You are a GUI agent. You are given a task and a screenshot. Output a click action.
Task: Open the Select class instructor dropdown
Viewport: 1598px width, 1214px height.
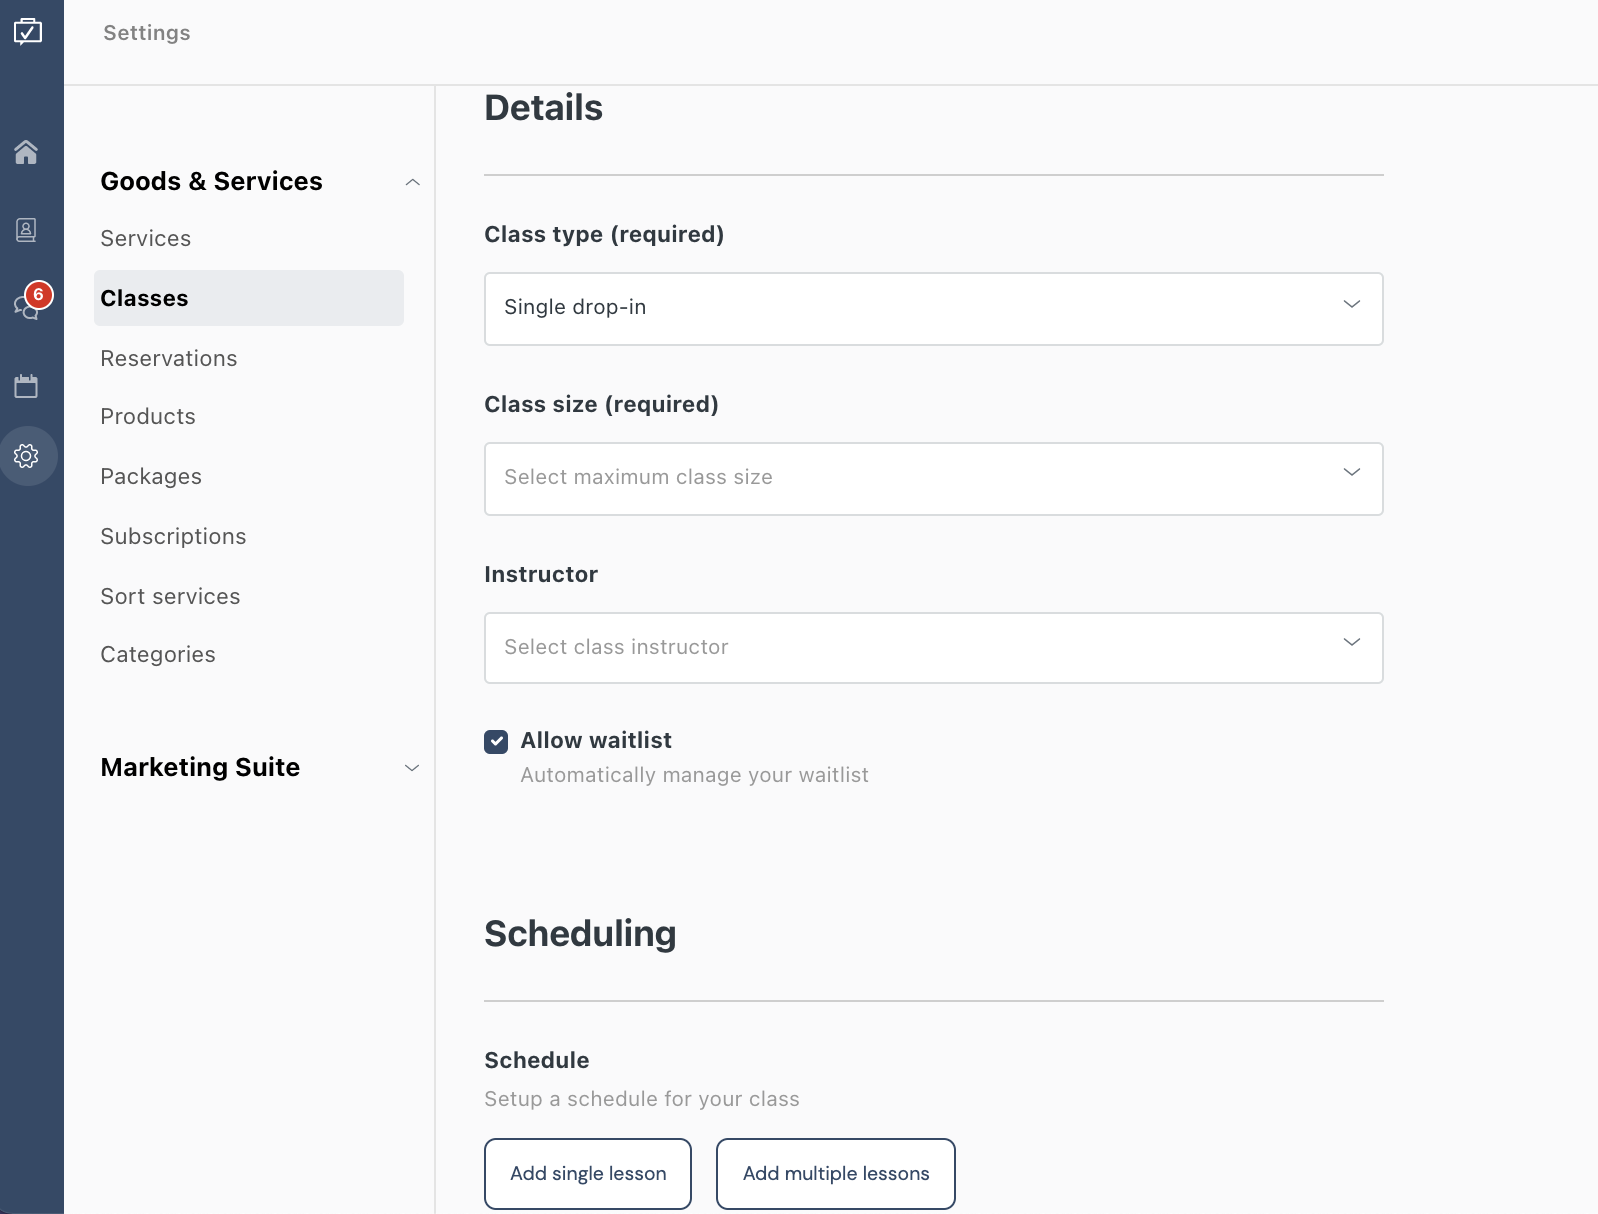tap(934, 648)
